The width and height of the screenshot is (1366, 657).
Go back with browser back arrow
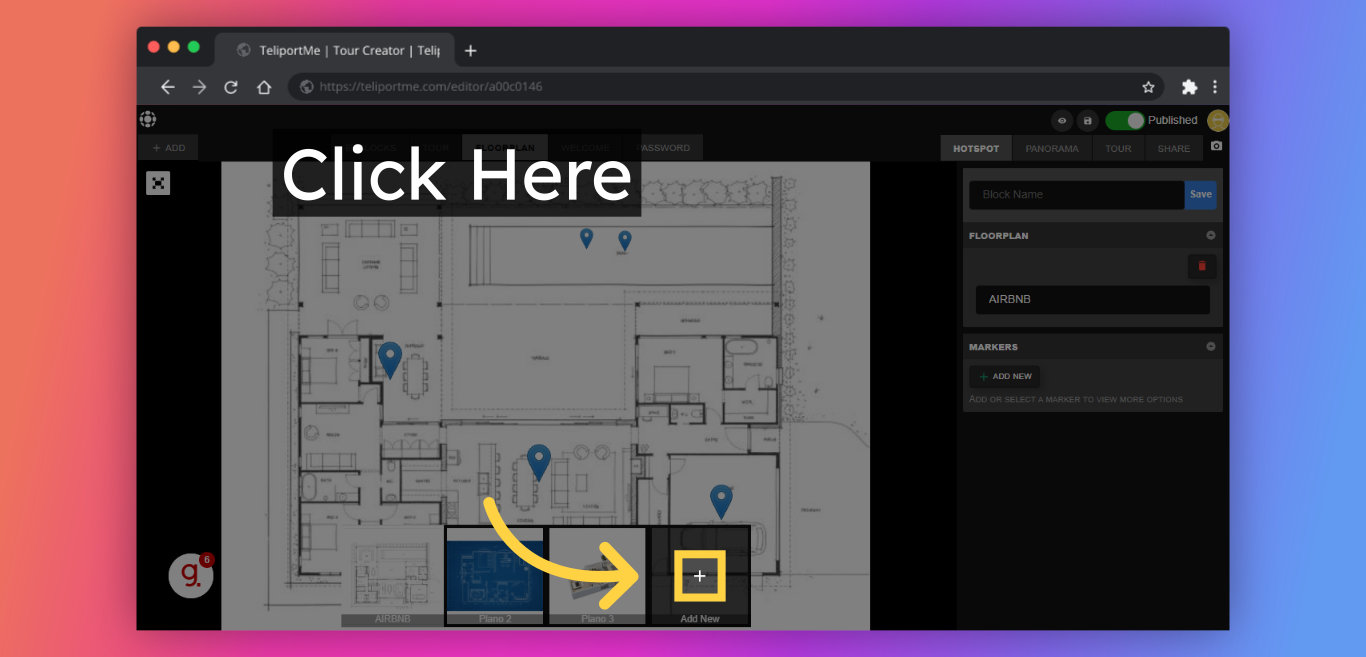click(167, 87)
